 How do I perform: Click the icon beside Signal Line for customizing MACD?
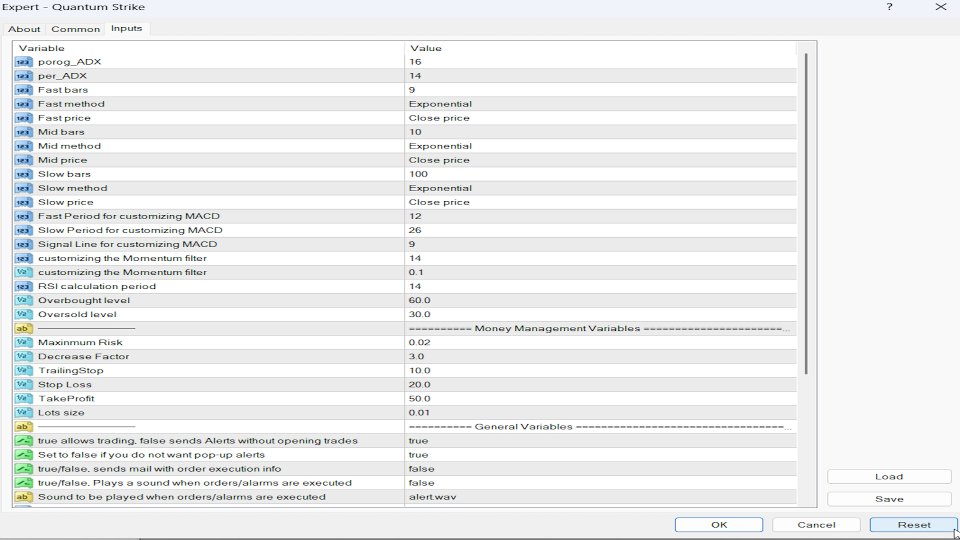(x=23, y=244)
